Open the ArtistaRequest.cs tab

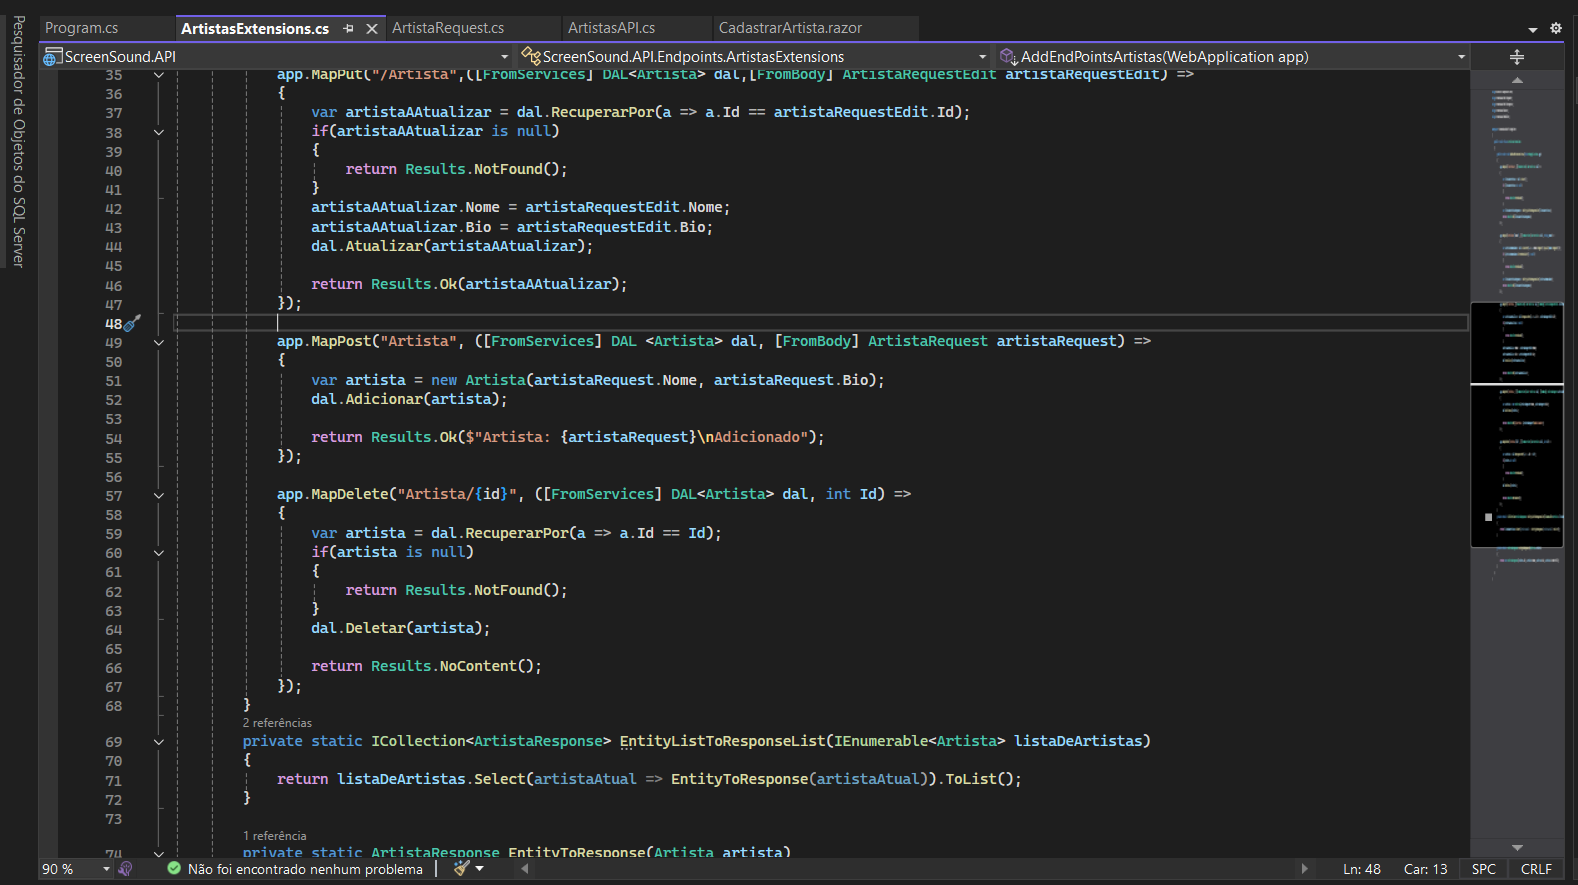pyautogui.click(x=448, y=28)
